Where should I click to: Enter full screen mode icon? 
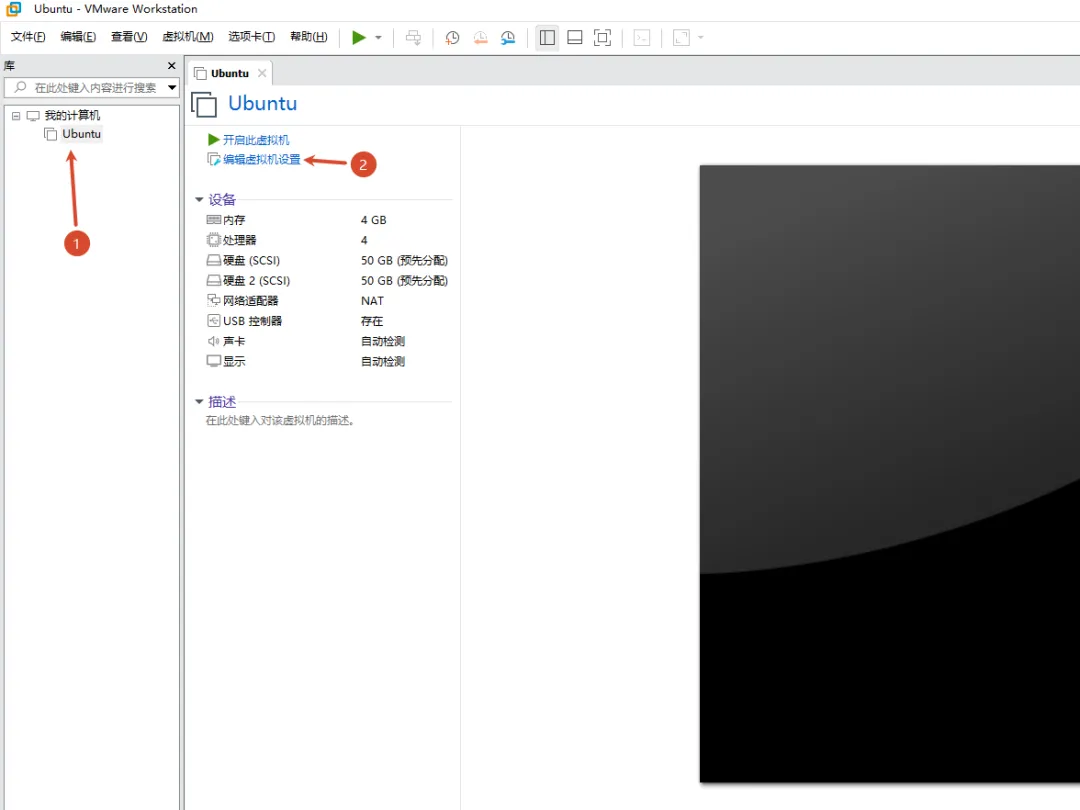pyautogui.click(x=602, y=37)
